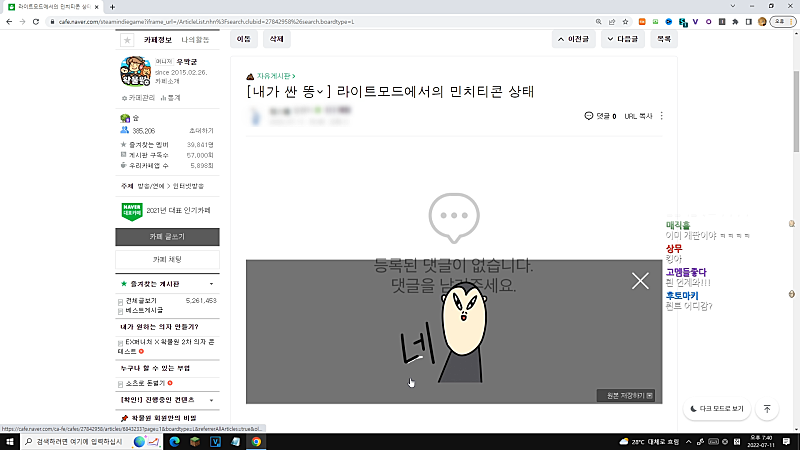Go to the 다음글 next post
The width and height of the screenshot is (800, 450).
click(x=622, y=39)
